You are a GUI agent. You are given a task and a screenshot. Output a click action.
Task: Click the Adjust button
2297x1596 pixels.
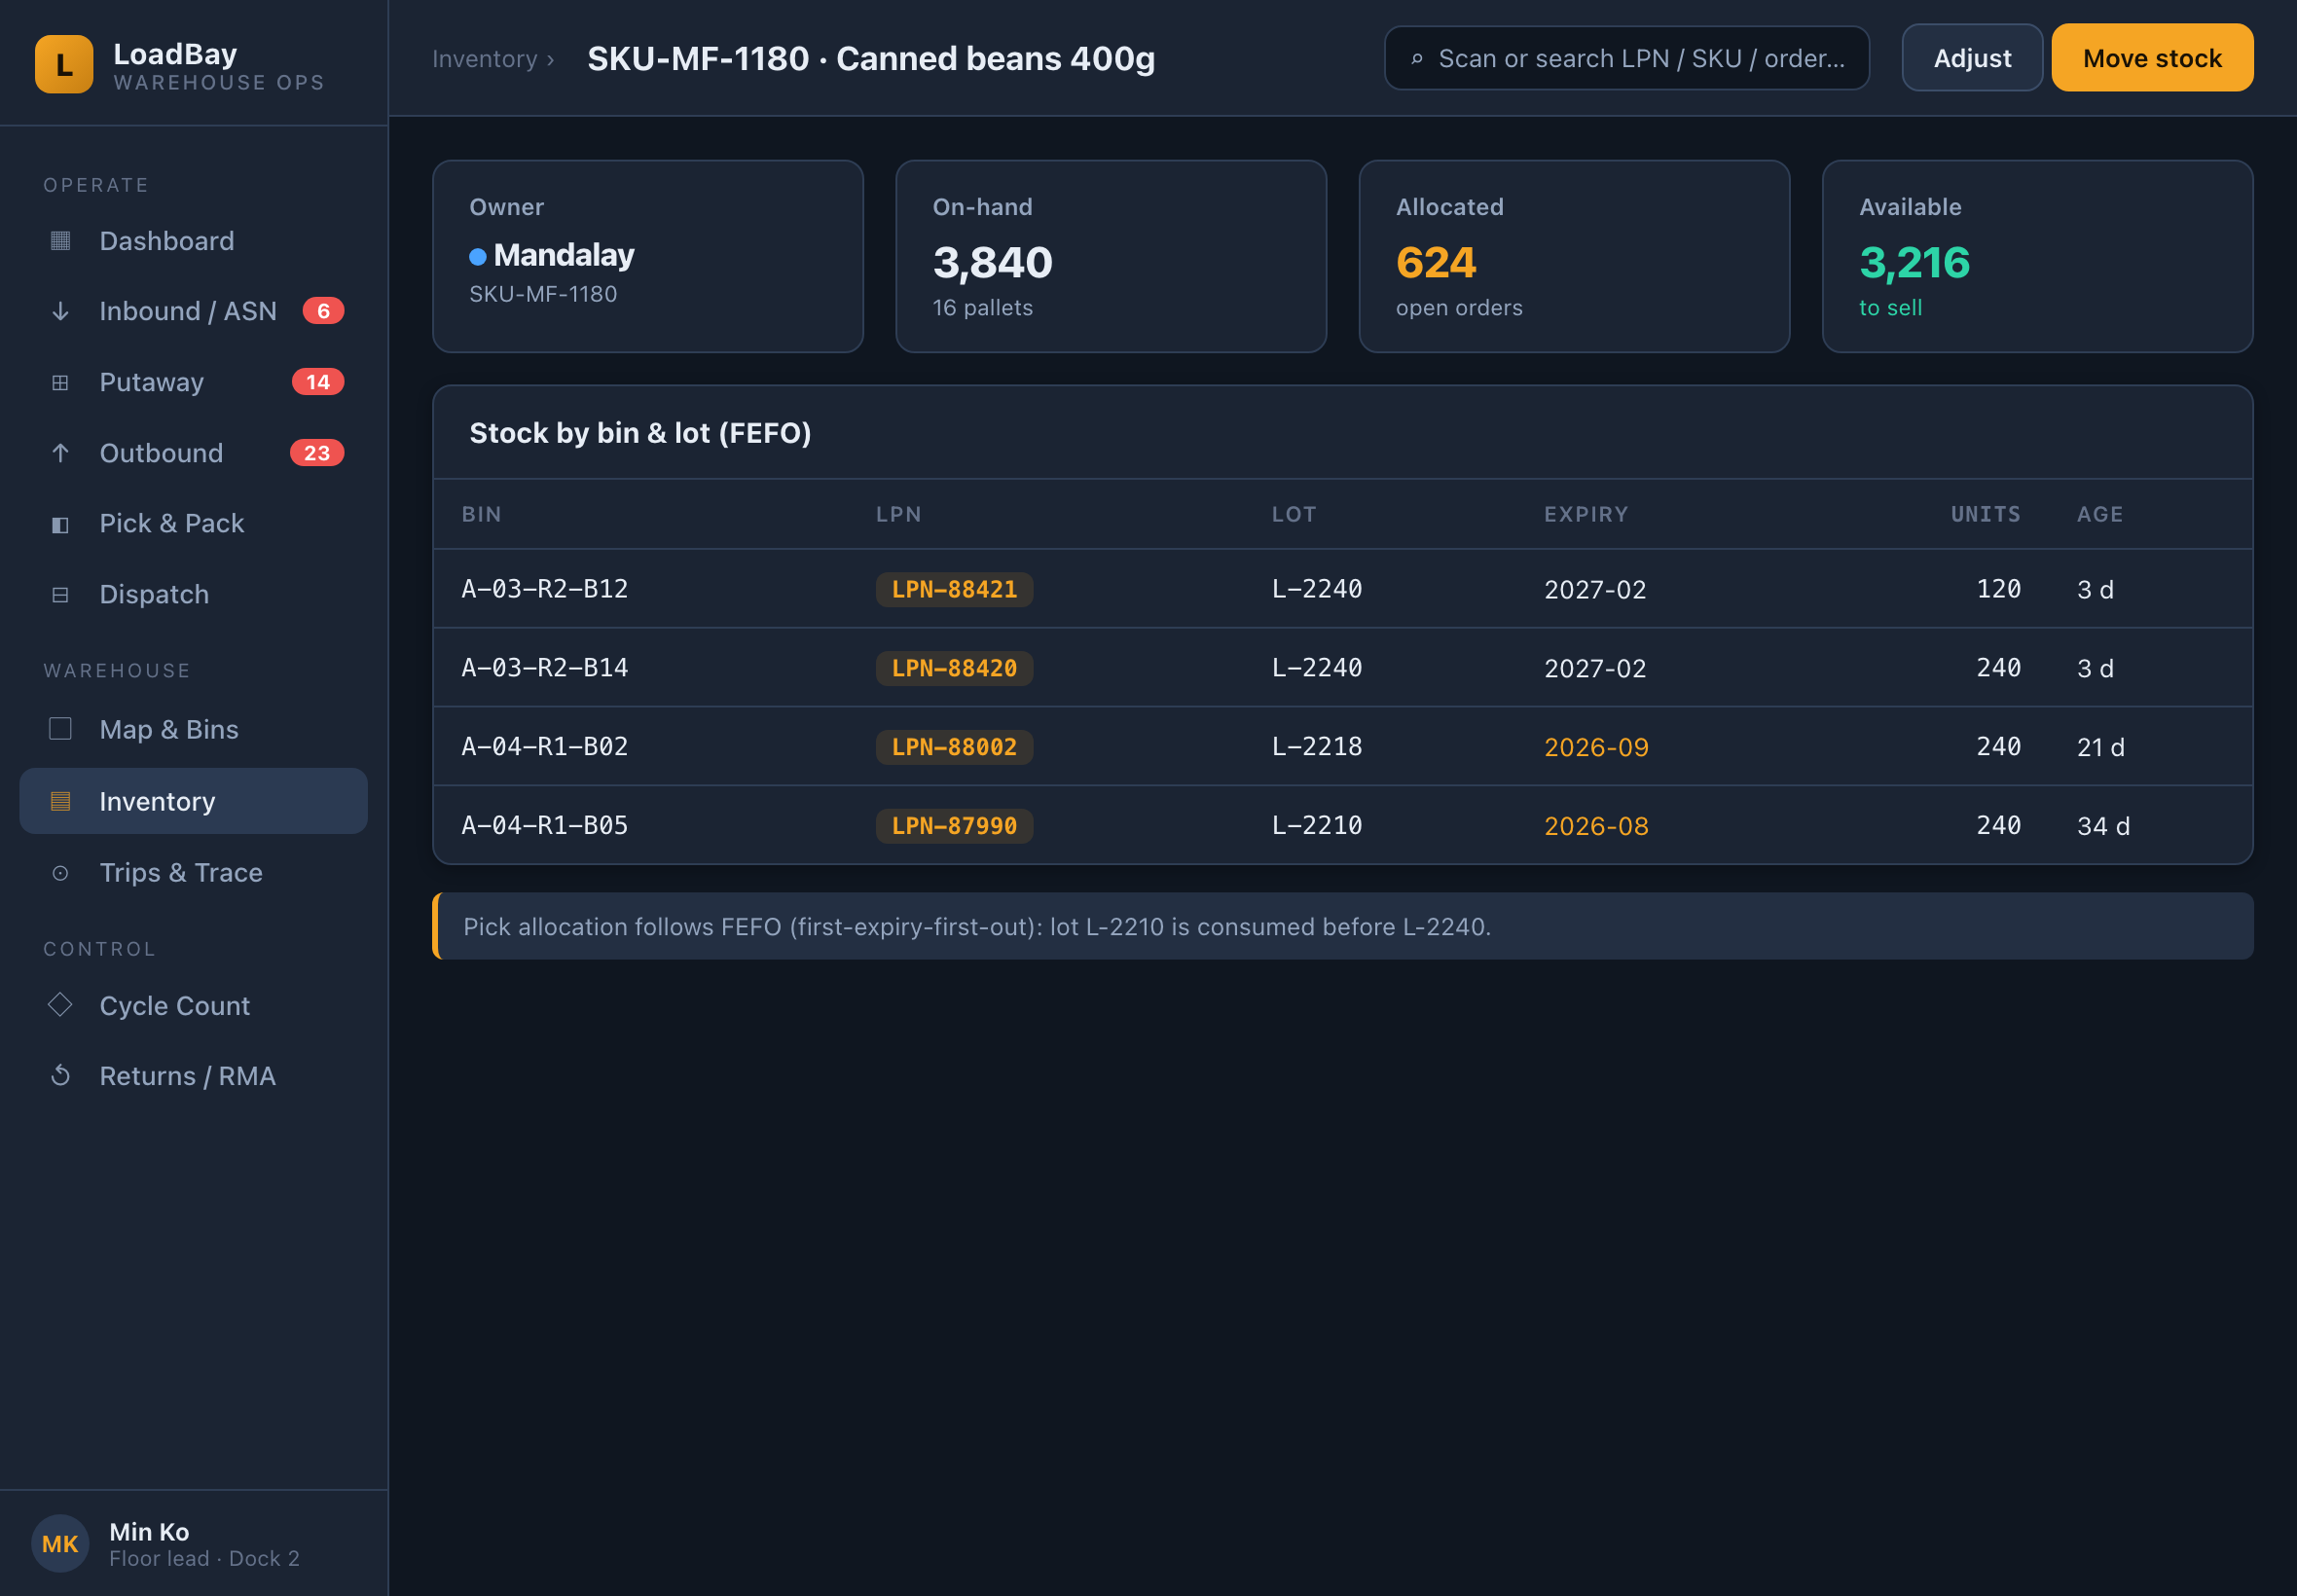tap(1972, 58)
